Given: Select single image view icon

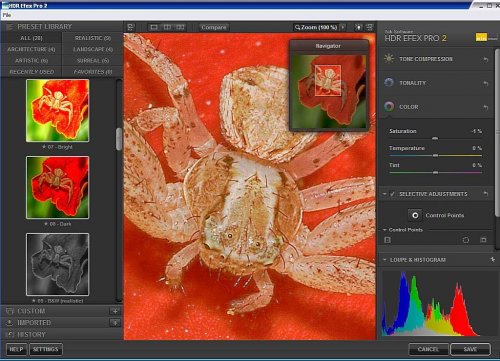Looking at the screenshot, I should 154,27.
